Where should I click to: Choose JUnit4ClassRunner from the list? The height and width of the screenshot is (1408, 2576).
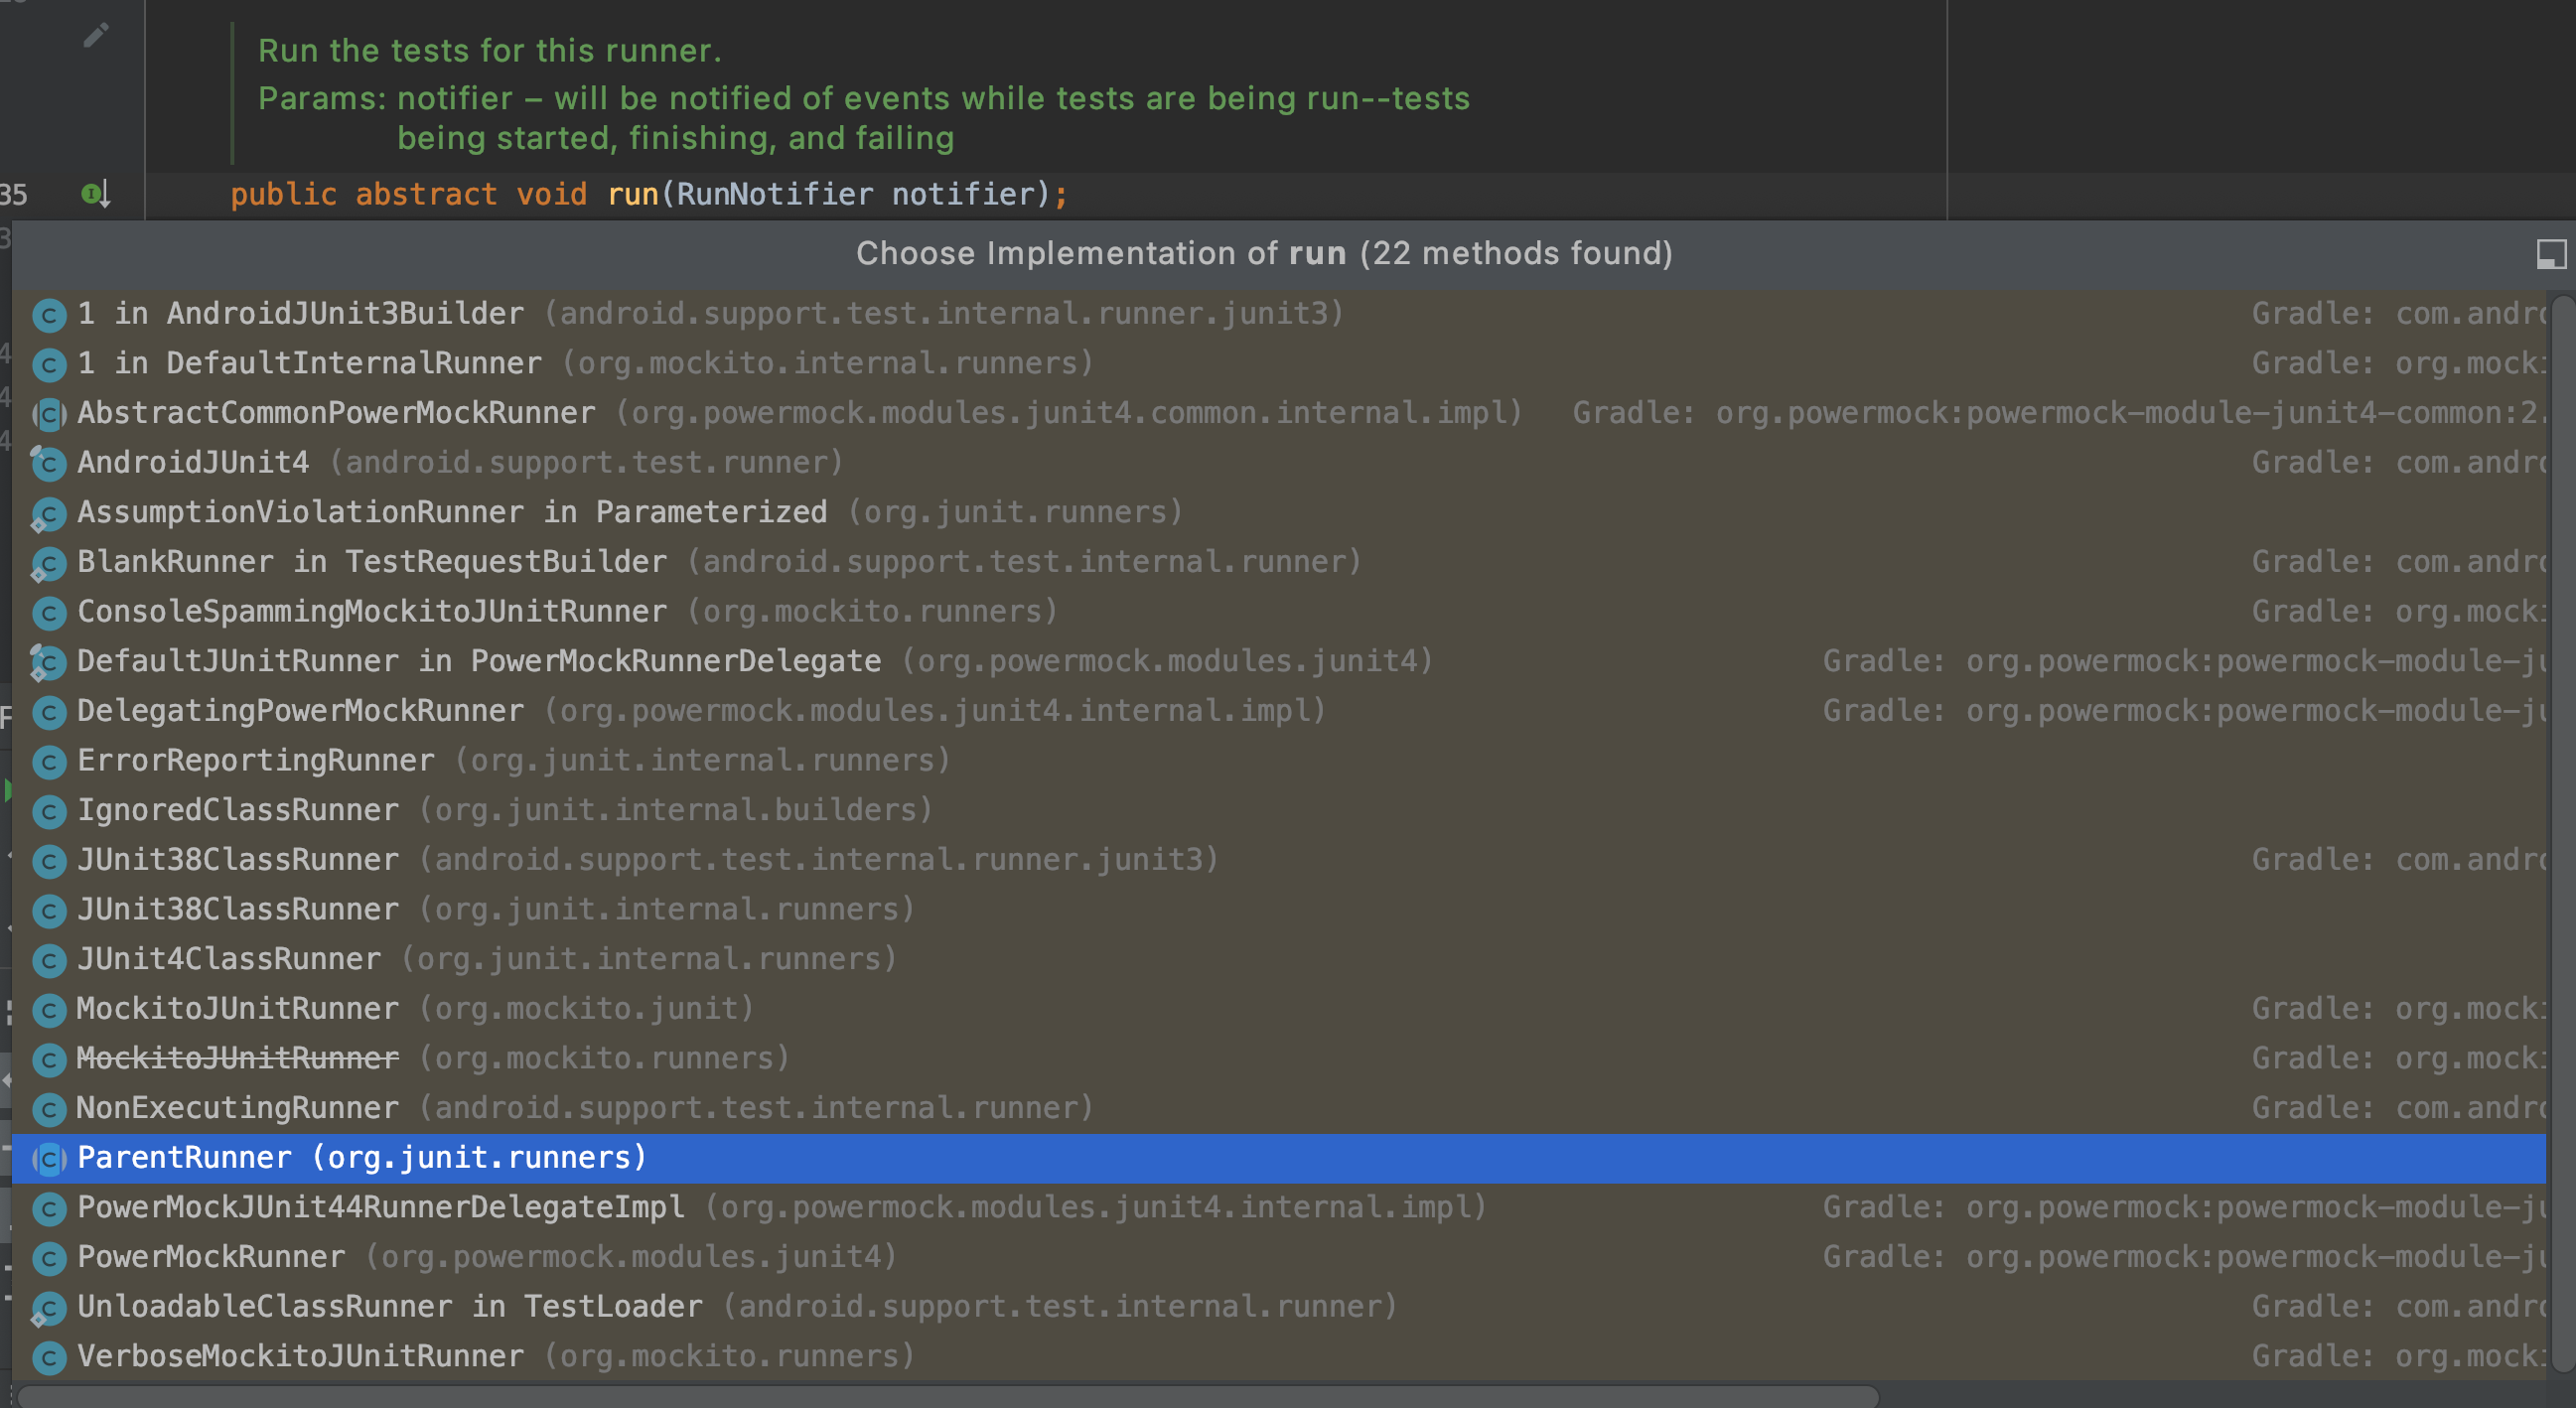click(229, 959)
